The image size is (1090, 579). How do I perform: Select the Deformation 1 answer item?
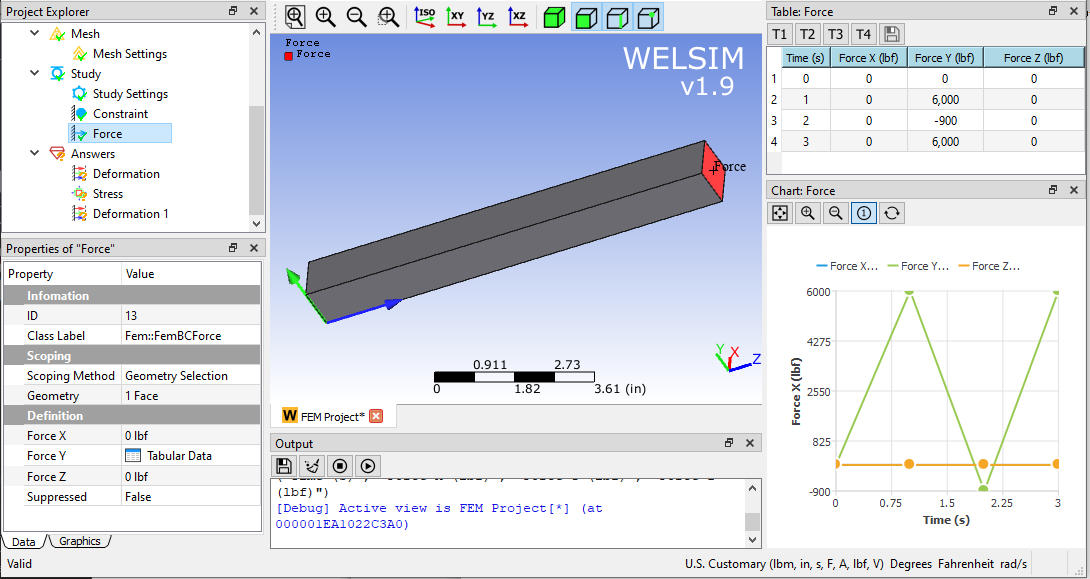(x=131, y=213)
